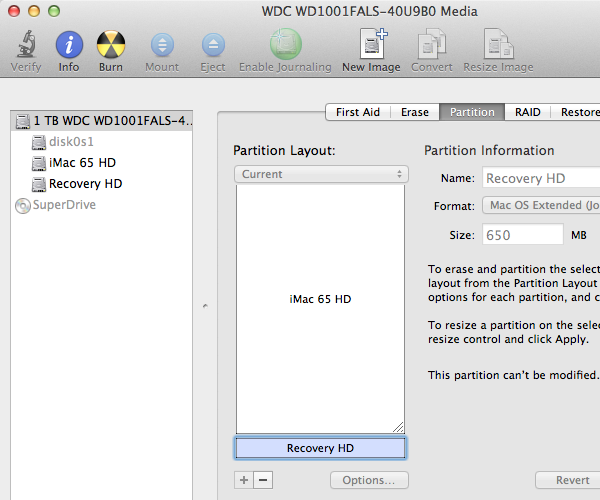Image resolution: width=600 pixels, height=500 pixels.
Task: Click the Options... button
Action: [369, 480]
